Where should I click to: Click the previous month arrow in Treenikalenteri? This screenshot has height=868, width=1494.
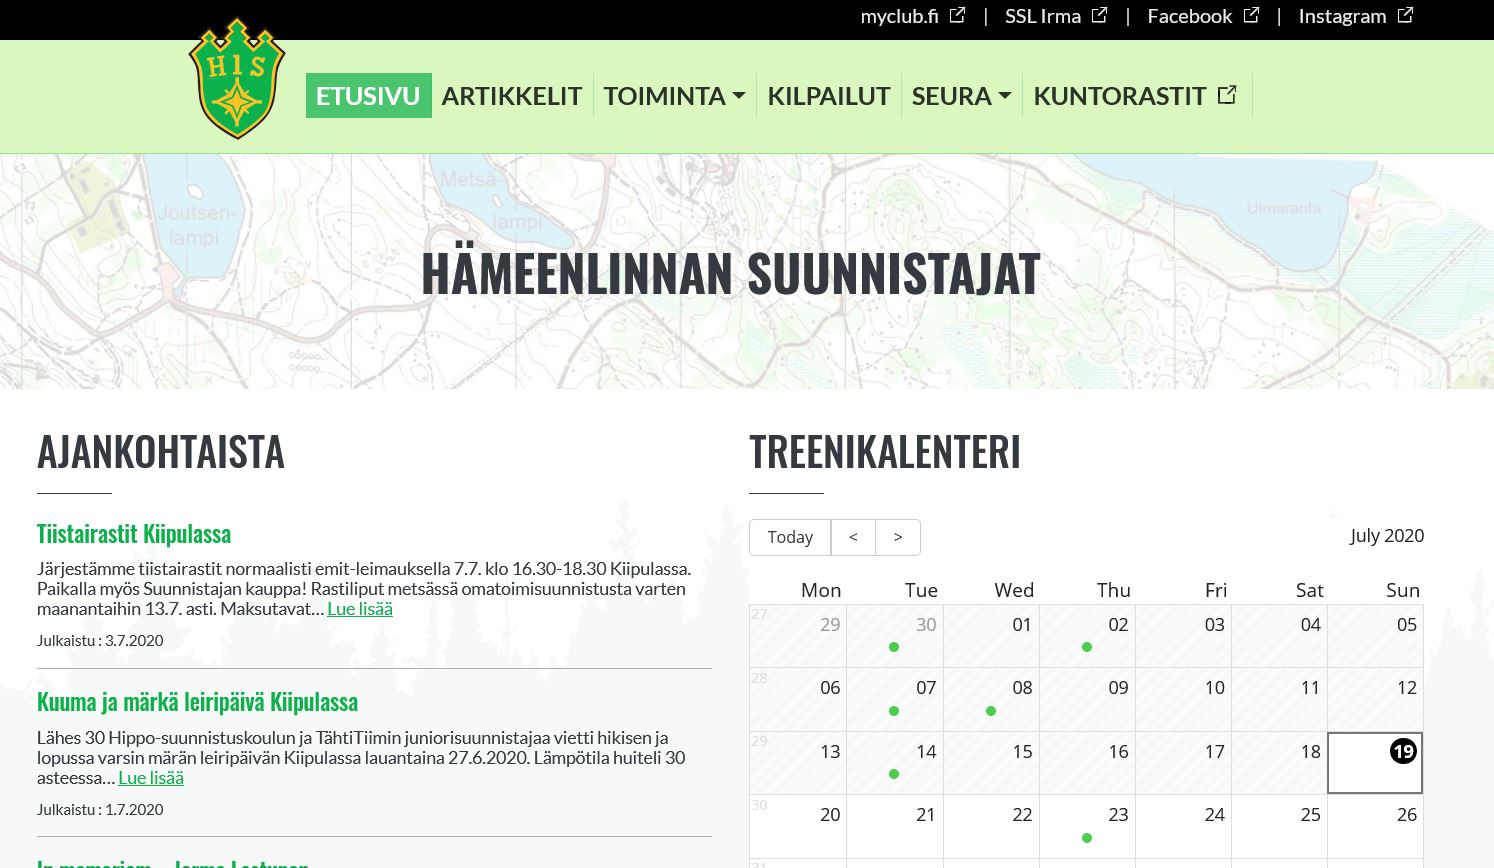click(853, 537)
